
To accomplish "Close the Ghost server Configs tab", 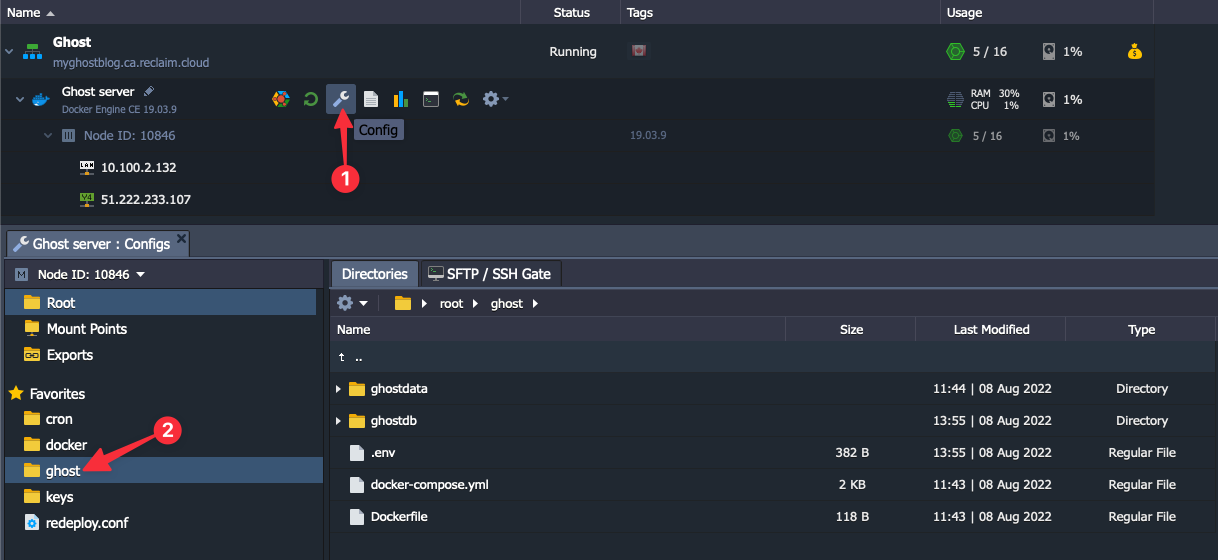I will click(x=181, y=238).
